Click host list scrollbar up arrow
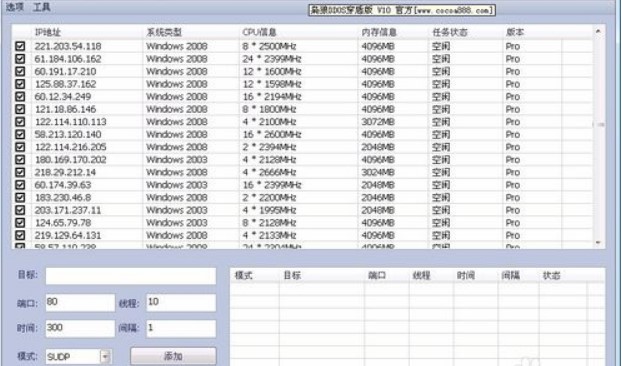 tap(598, 31)
